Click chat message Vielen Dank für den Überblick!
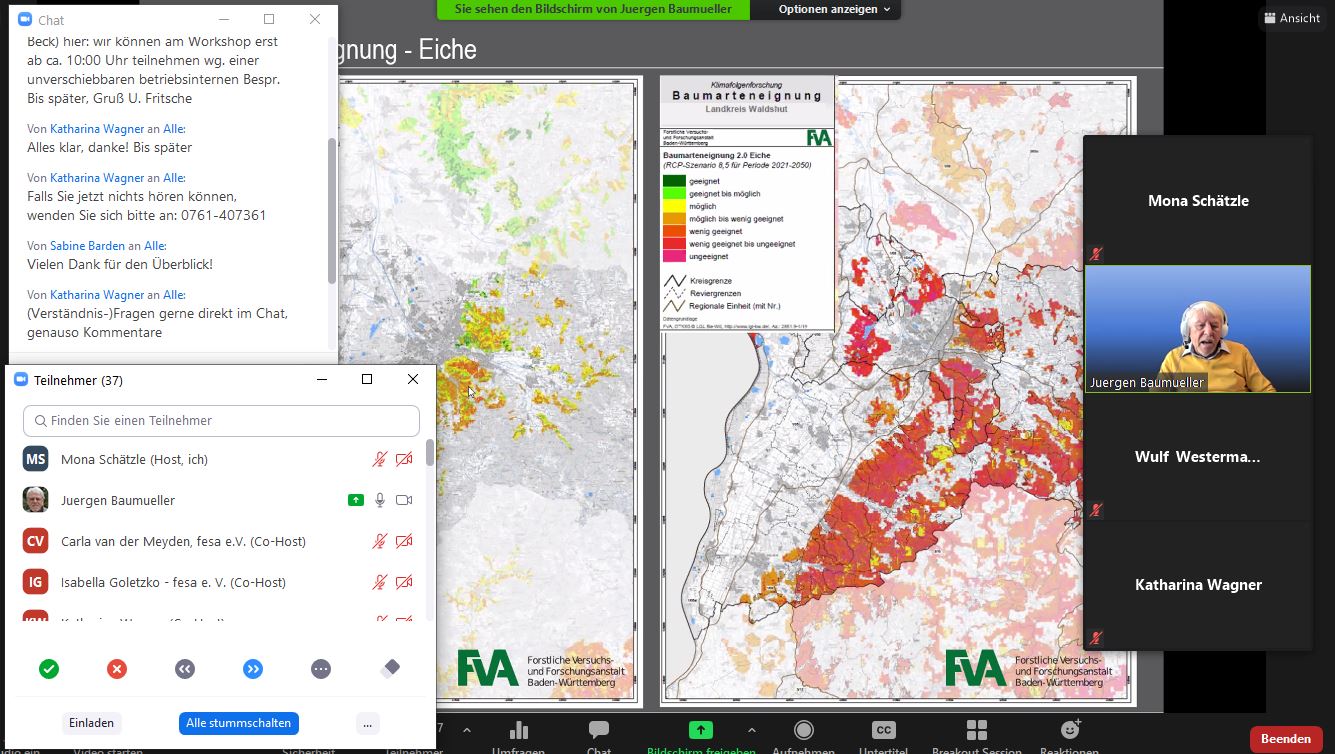The height and width of the screenshot is (754, 1335). pos(120,264)
